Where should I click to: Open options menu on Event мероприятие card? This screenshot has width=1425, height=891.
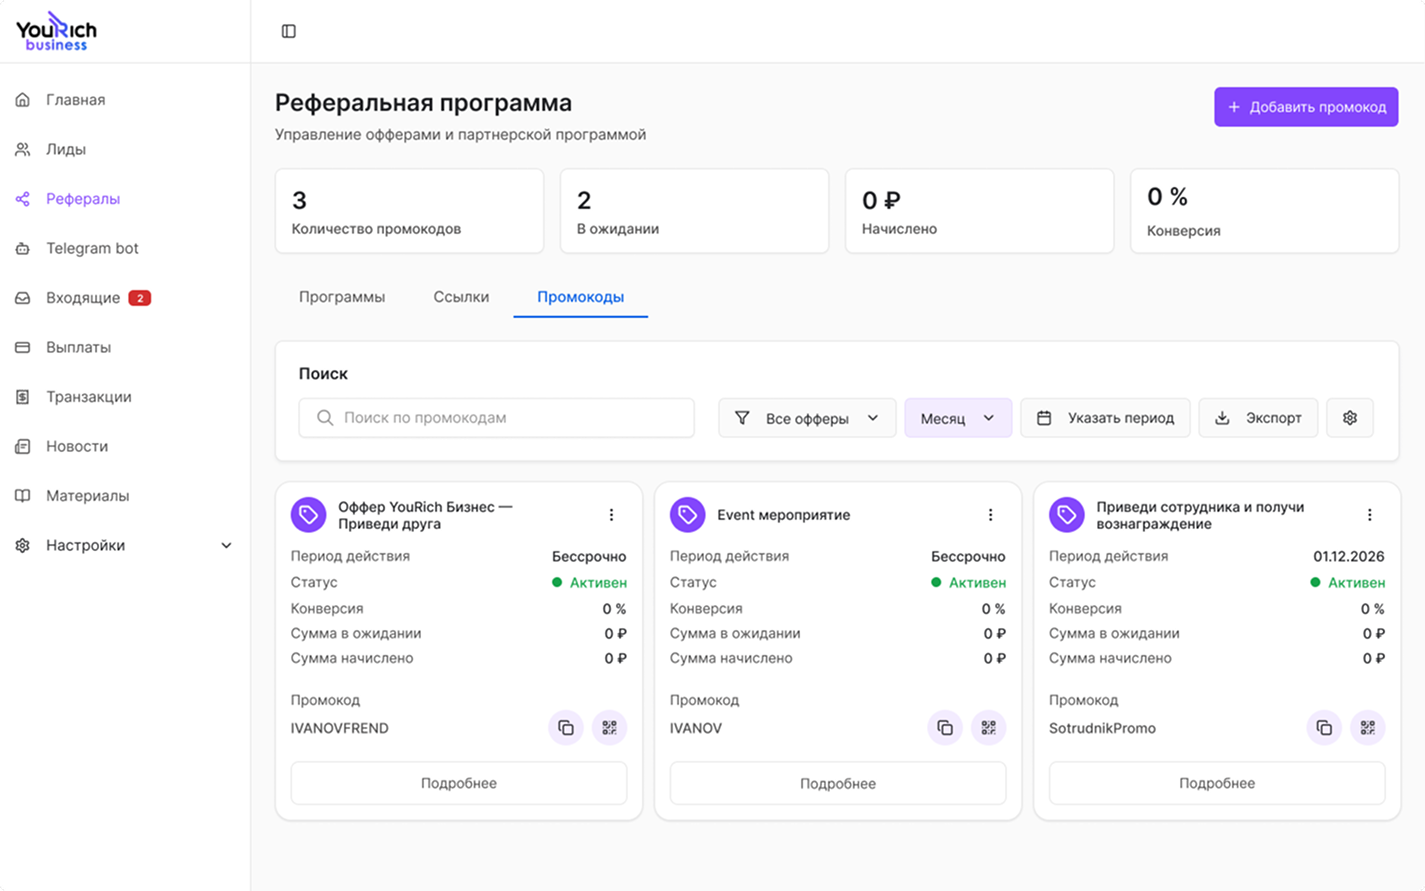point(990,514)
